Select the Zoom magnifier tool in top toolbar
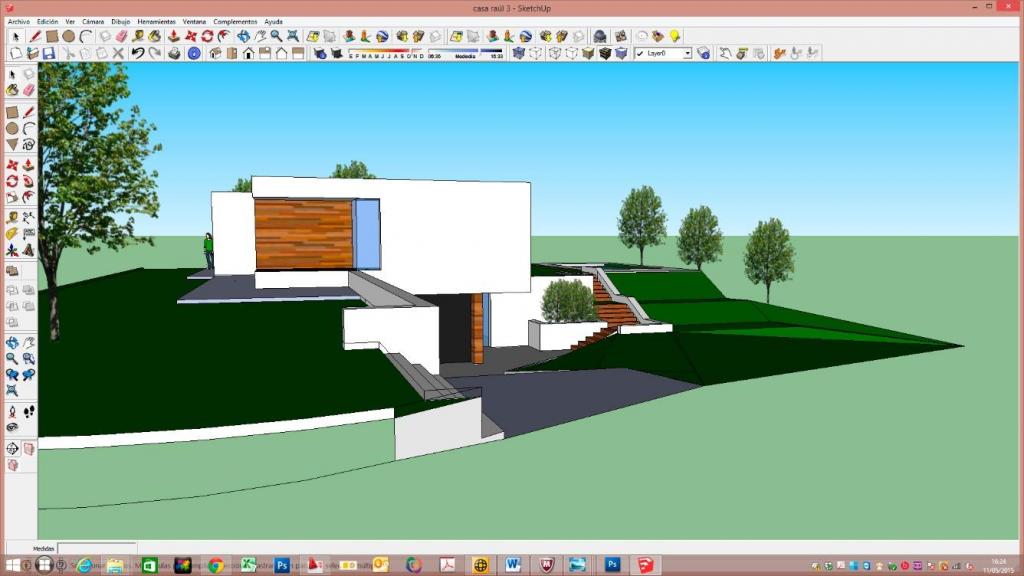The width and height of the screenshot is (1024, 576). [x=277, y=36]
